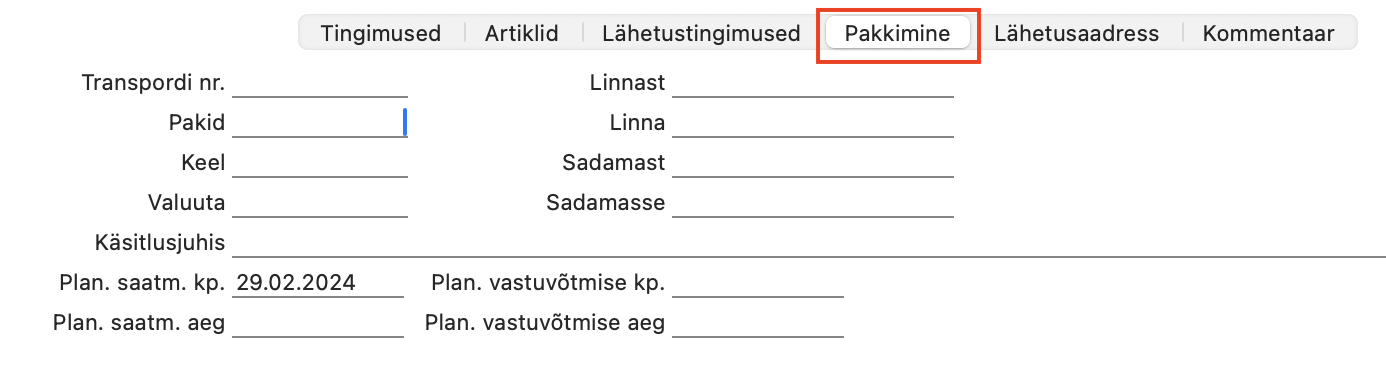This screenshot has width=1386, height=378.
Task: Click the Transpordi nr. label text
Action: point(153,83)
